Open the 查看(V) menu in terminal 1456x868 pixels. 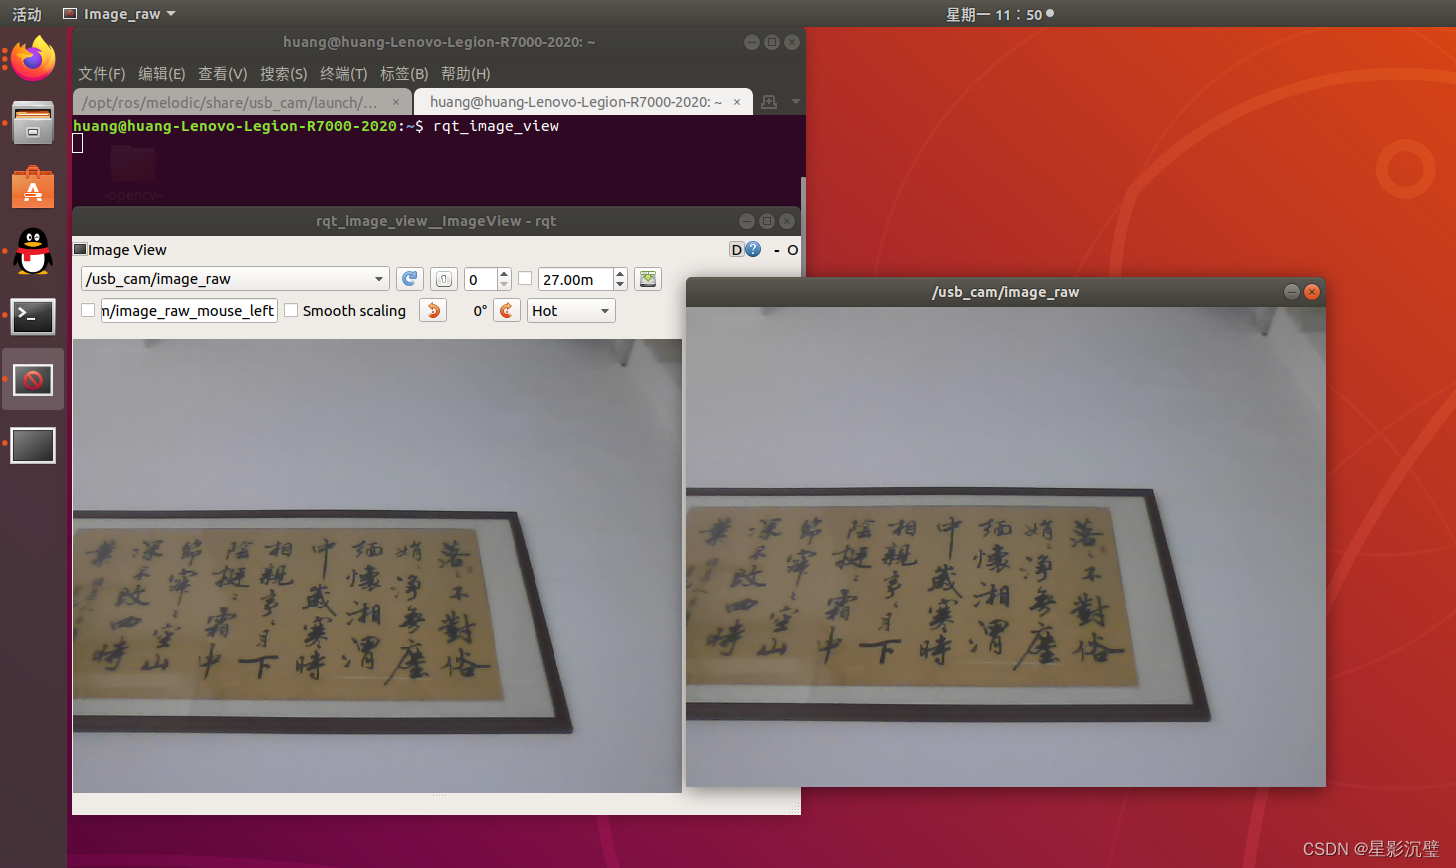pos(223,74)
